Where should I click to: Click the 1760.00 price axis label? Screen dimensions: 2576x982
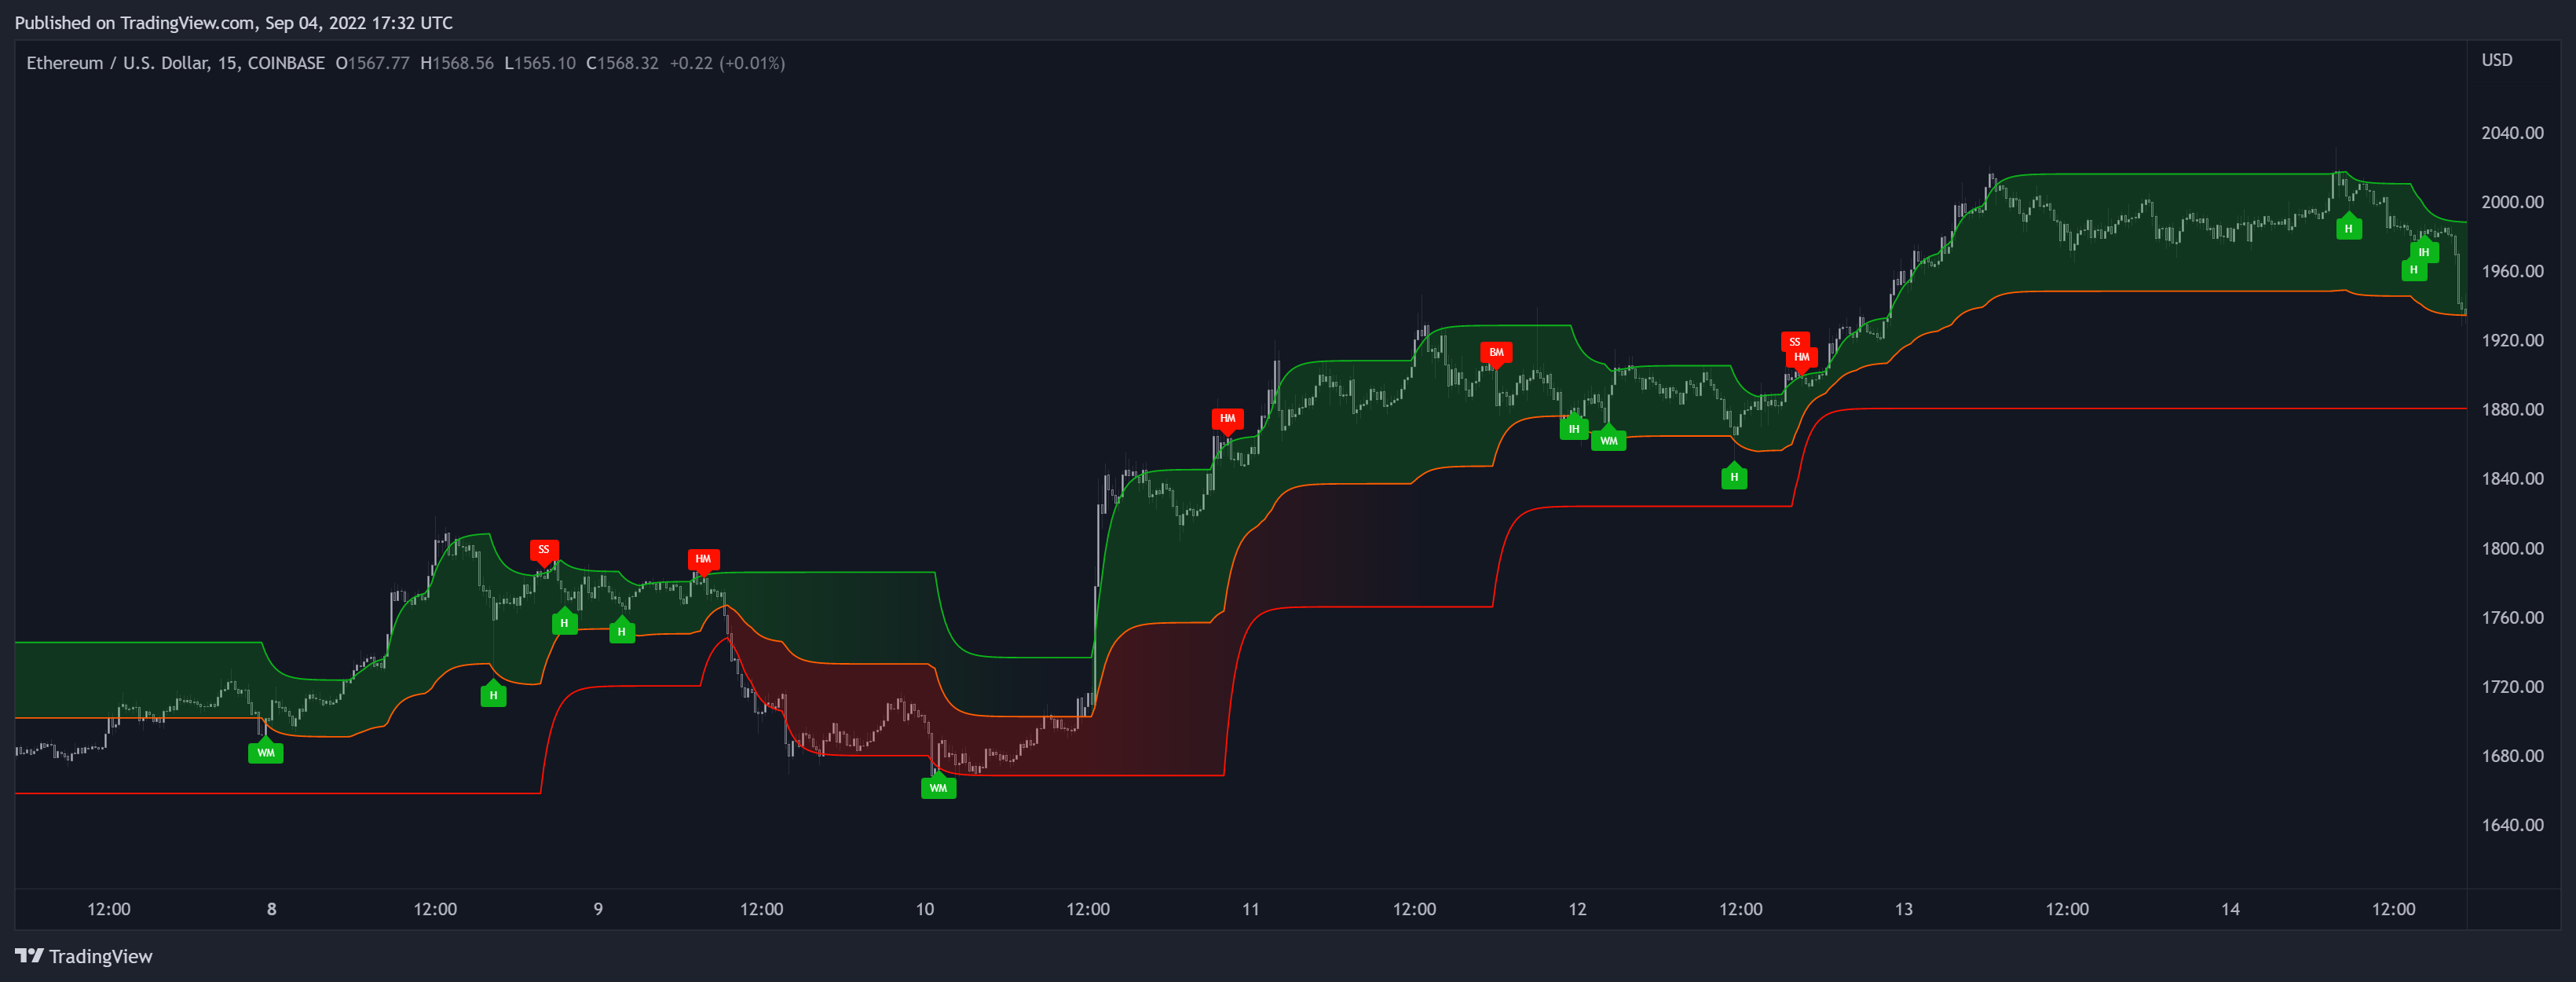(2512, 617)
